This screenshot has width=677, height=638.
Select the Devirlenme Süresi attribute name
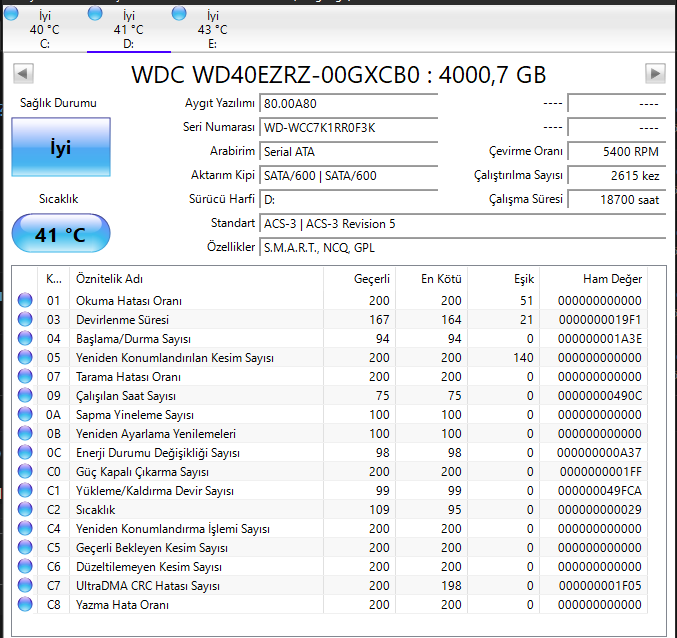point(122,320)
